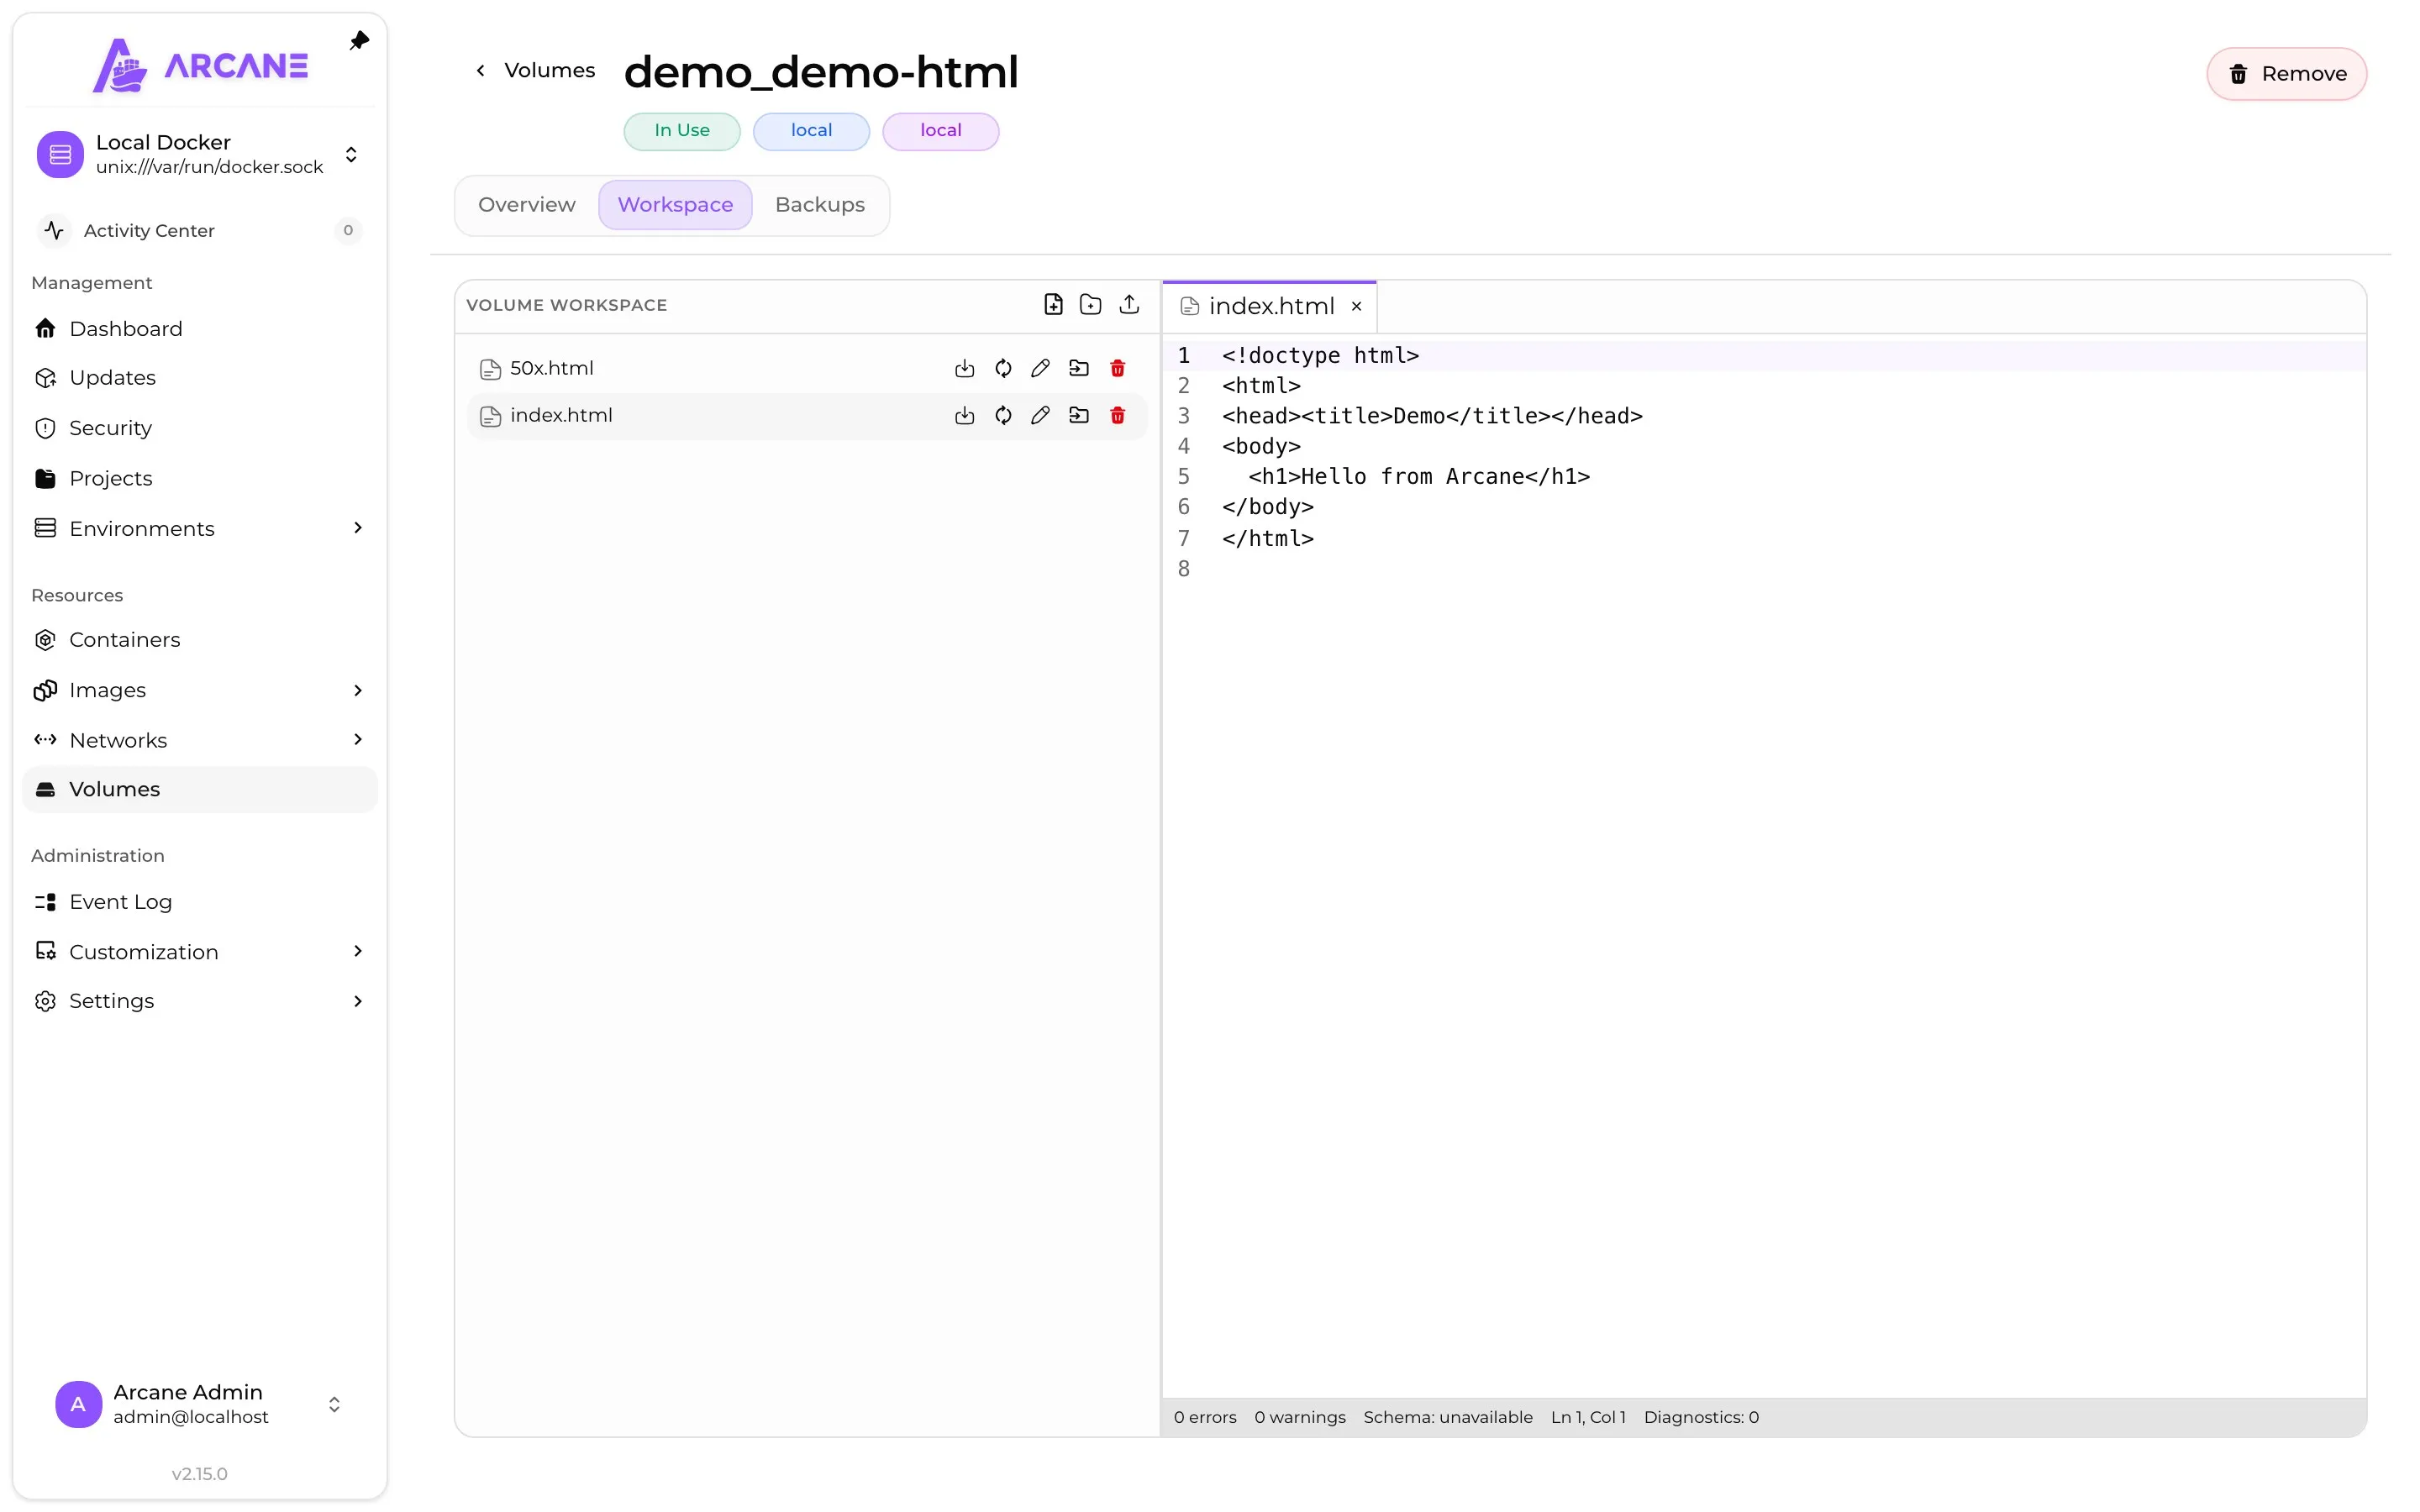The height and width of the screenshot is (1512, 2420).
Task: Click the upload icon in Volume Workspace header
Action: [1129, 305]
